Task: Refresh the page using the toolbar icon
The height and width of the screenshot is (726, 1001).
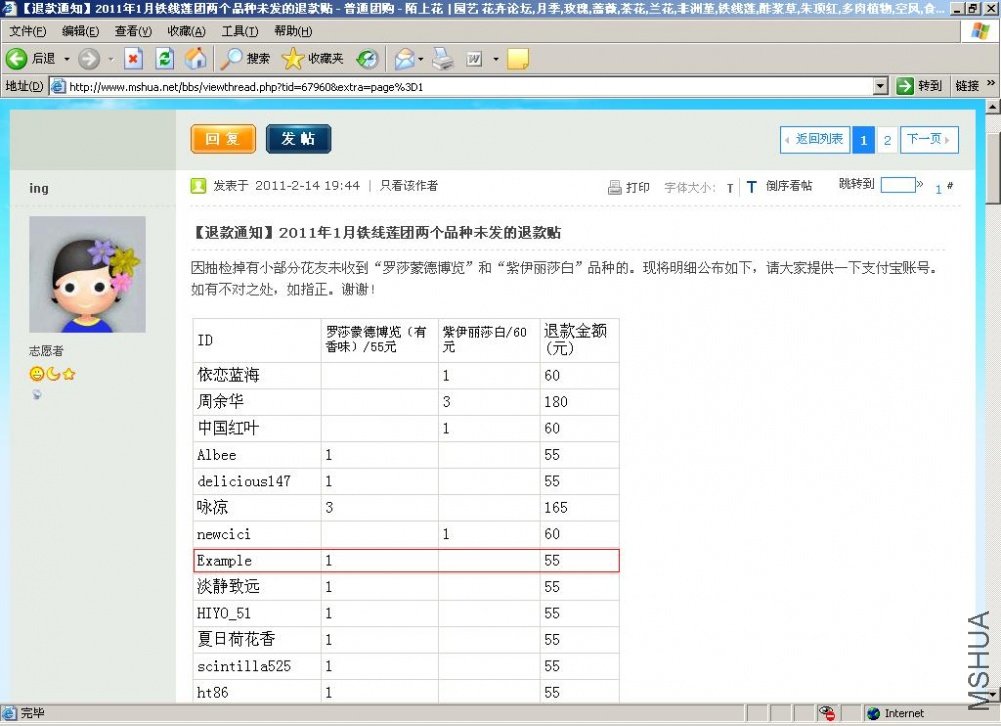Action: click(164, 59)
